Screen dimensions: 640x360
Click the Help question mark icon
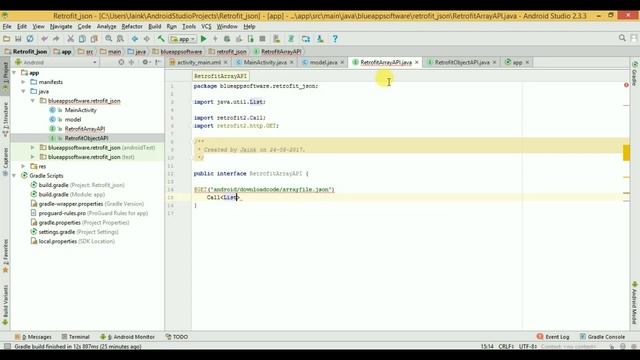335,39
